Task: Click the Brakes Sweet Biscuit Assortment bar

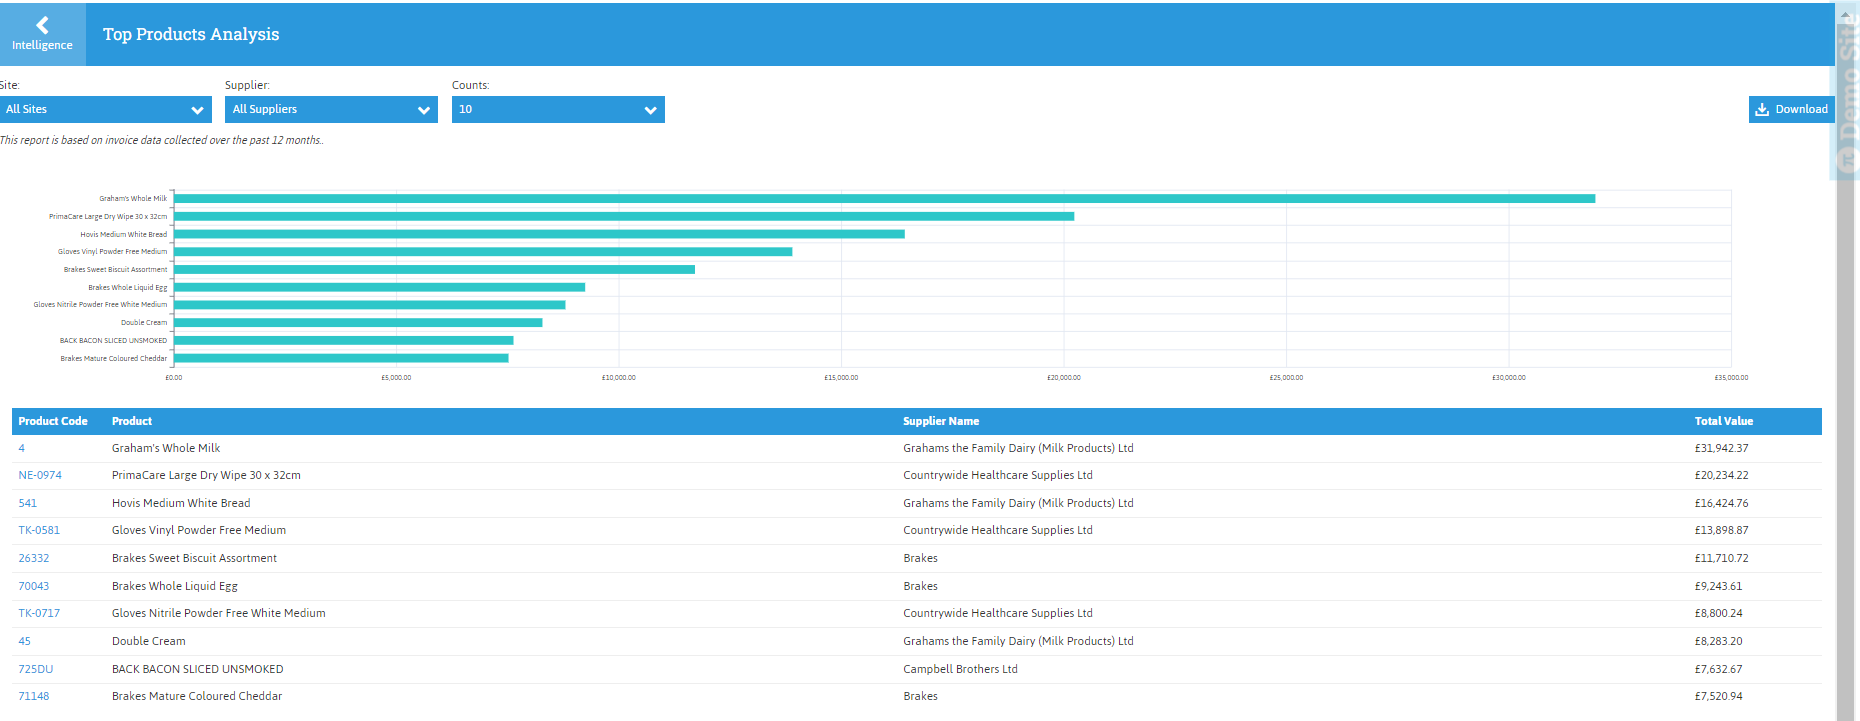Action: pos(434,269)
